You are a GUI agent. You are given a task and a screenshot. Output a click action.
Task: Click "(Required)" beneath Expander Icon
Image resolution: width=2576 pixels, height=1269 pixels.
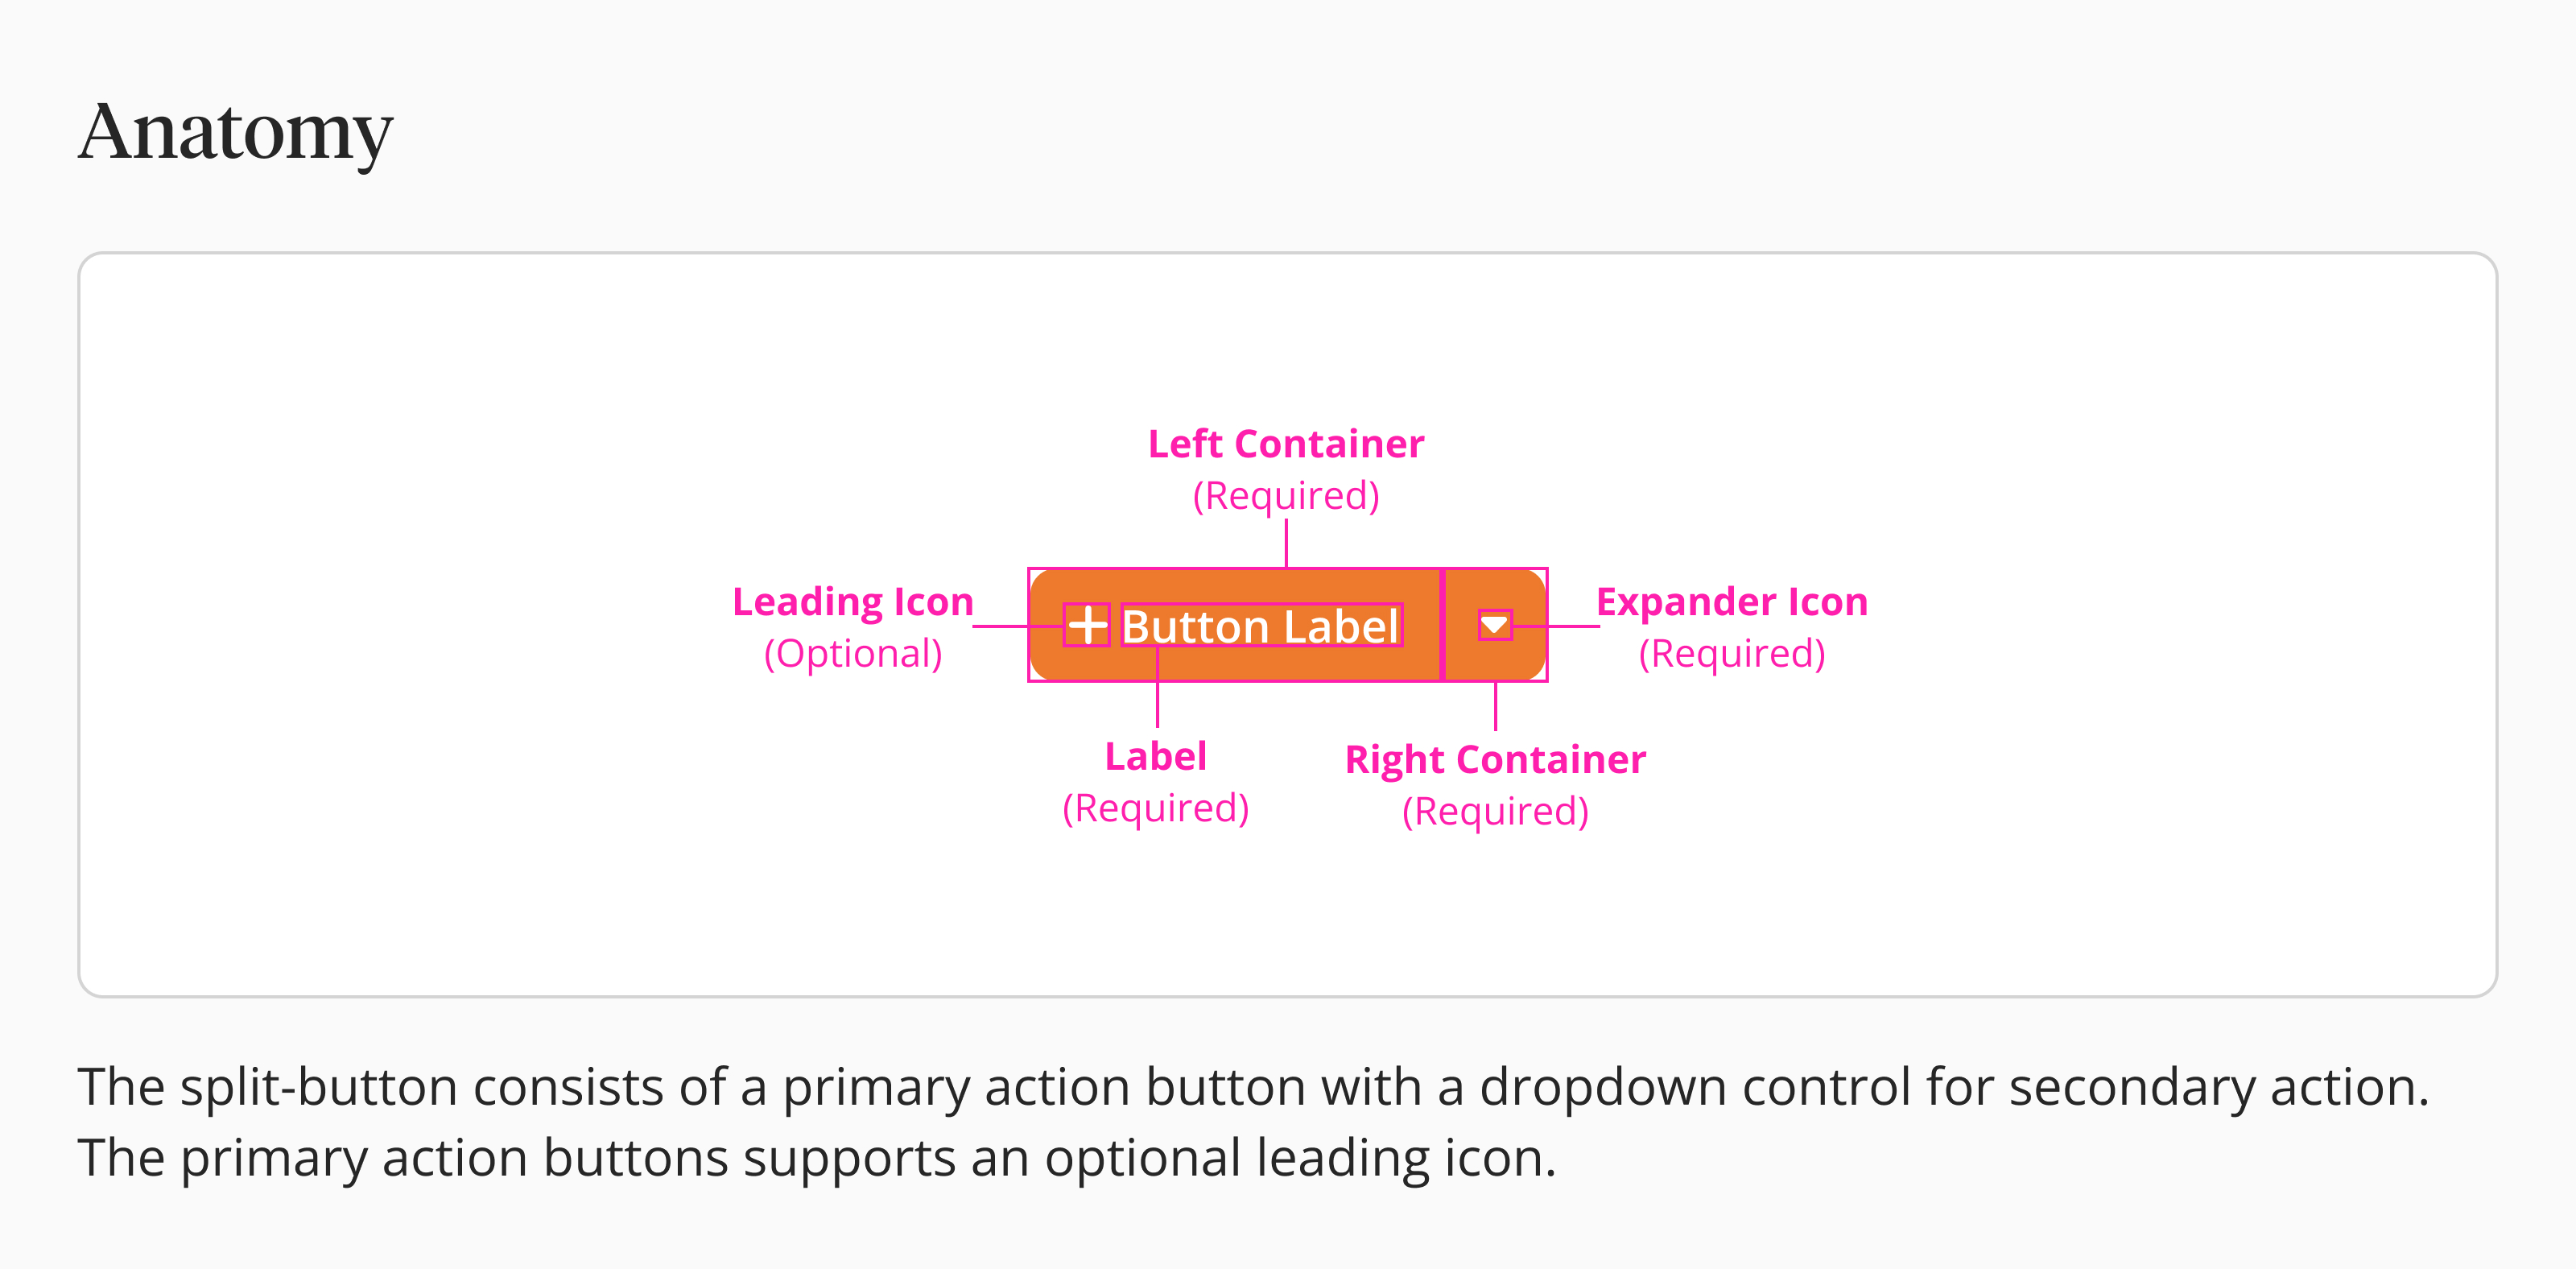point(1731,654)
